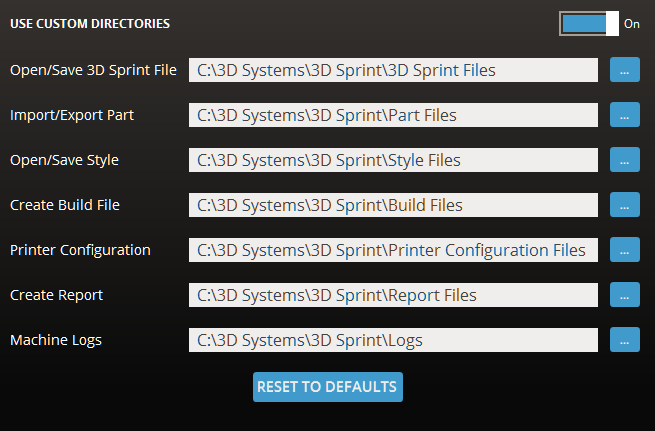
Task: Browse folder for Machine Logs
Action: pyautogui.click(x=625, y=340)
